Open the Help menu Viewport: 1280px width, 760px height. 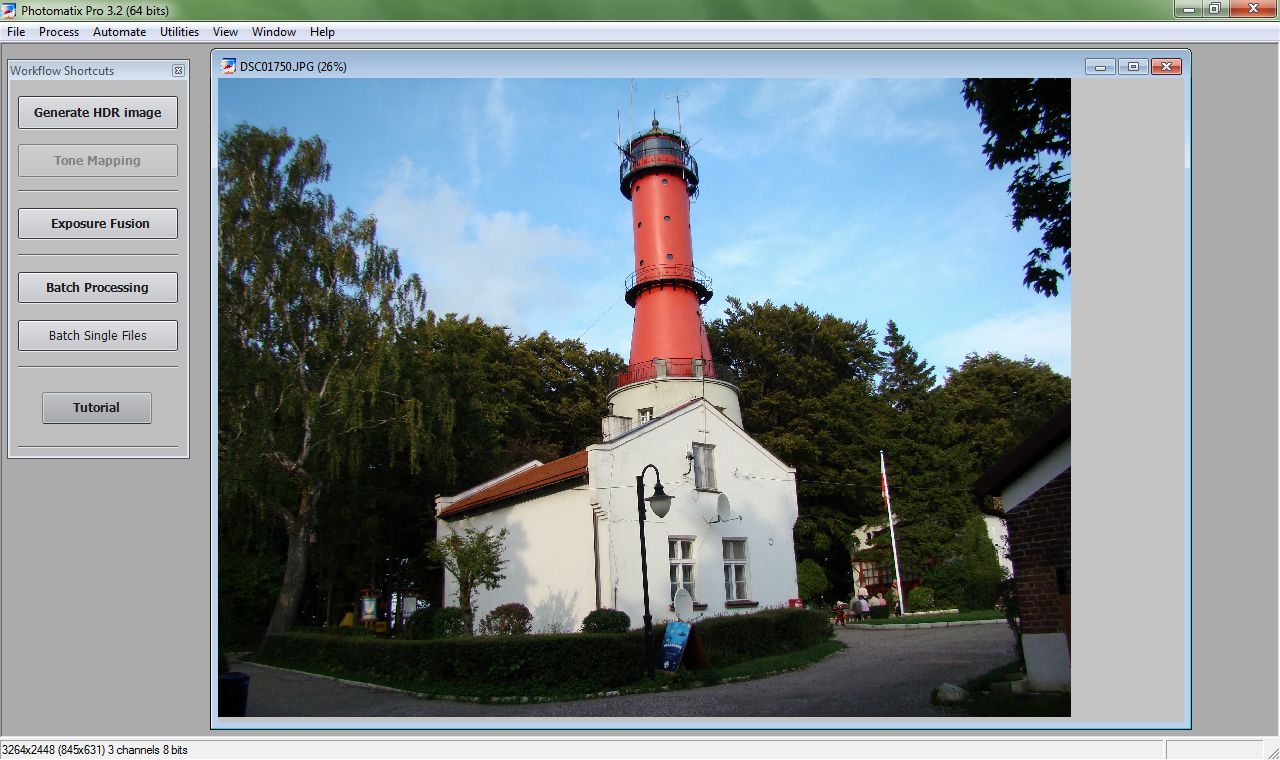322,32
